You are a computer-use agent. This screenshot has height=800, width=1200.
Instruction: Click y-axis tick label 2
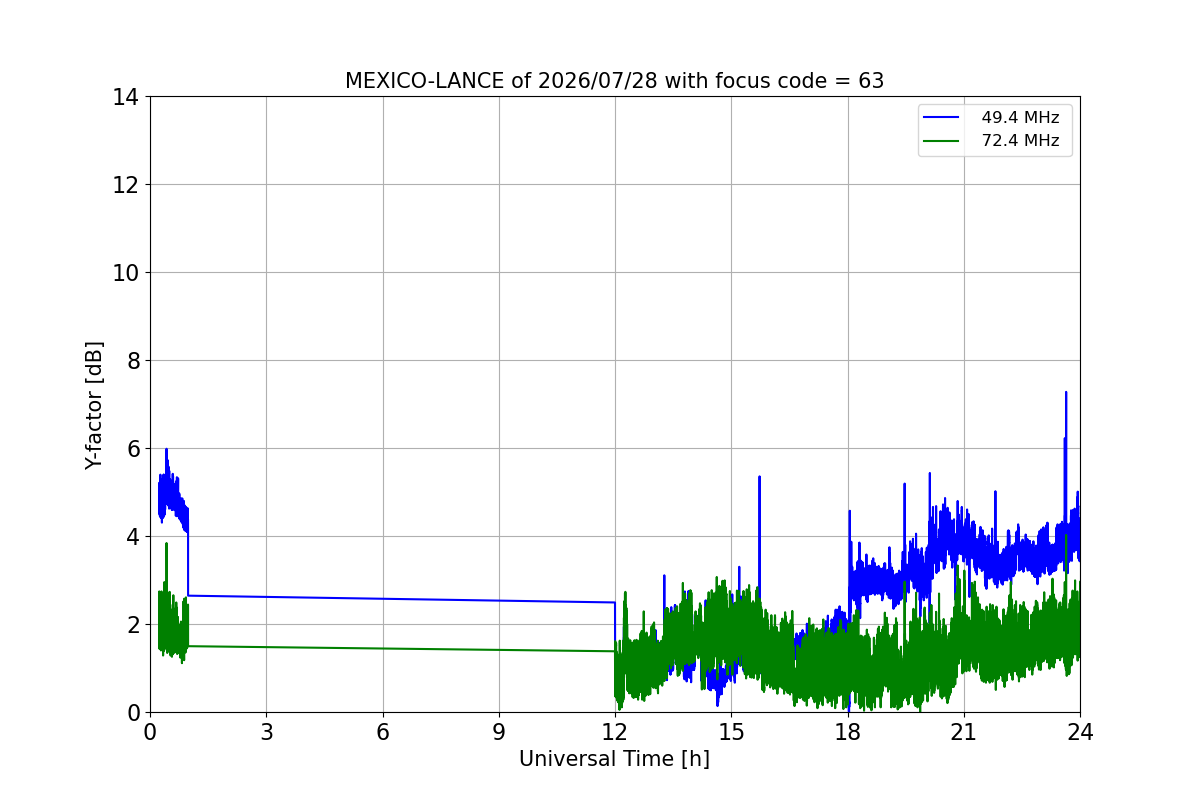pos(132,625)
